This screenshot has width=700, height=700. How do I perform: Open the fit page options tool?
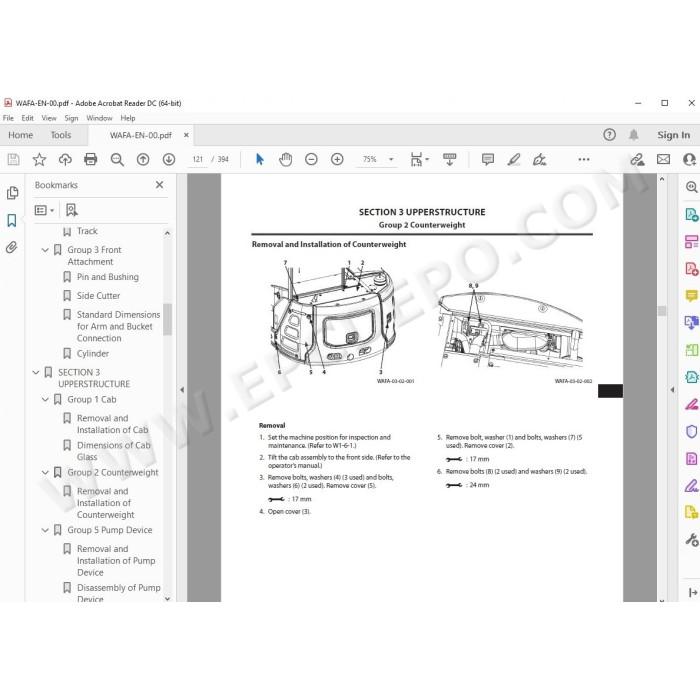(x=419, y=159)
